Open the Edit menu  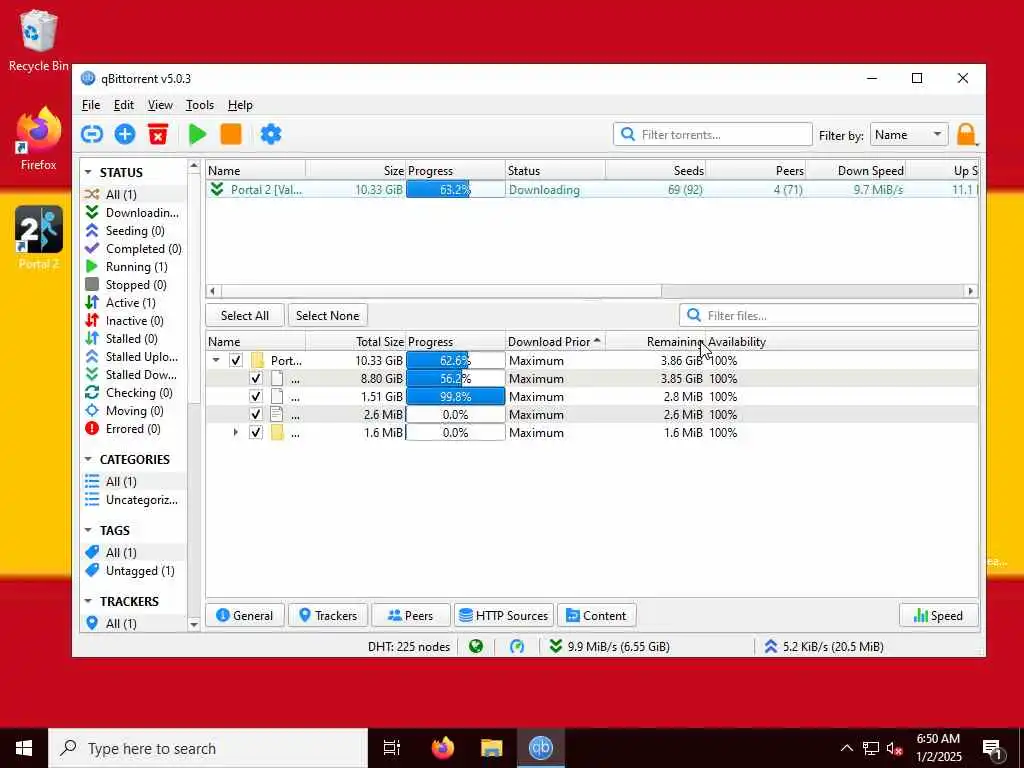[x=123, y=104]
